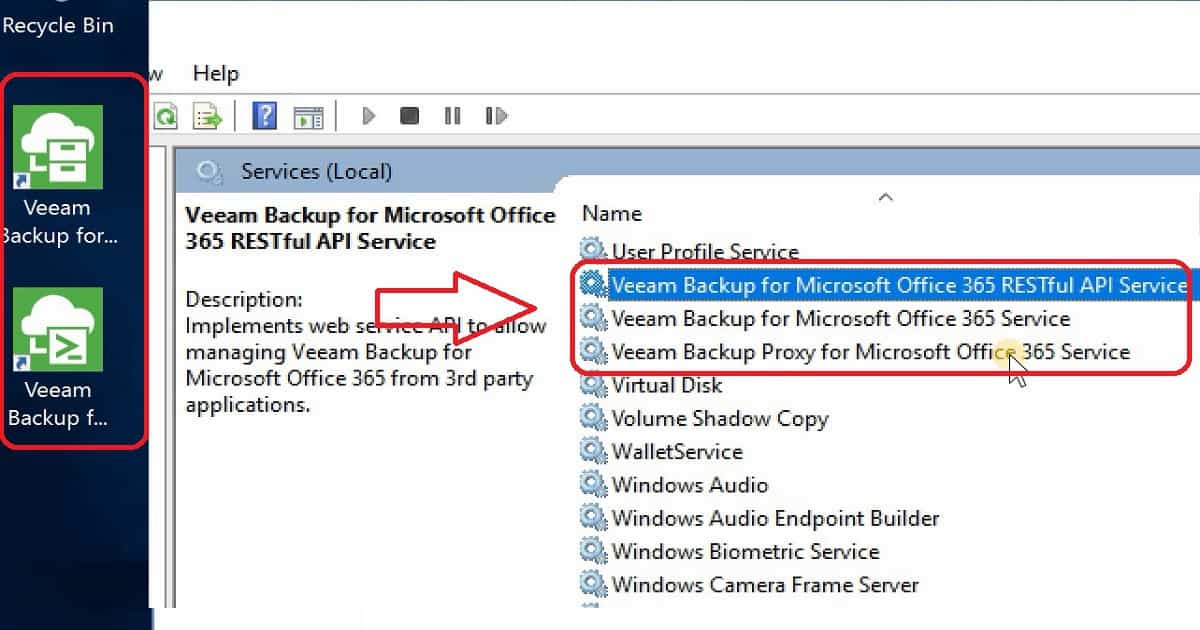Screen dimensions: 1200x630
Task: Pause the selected service with Pause icon
Action: pyautogui.click(x=452, y=116)
